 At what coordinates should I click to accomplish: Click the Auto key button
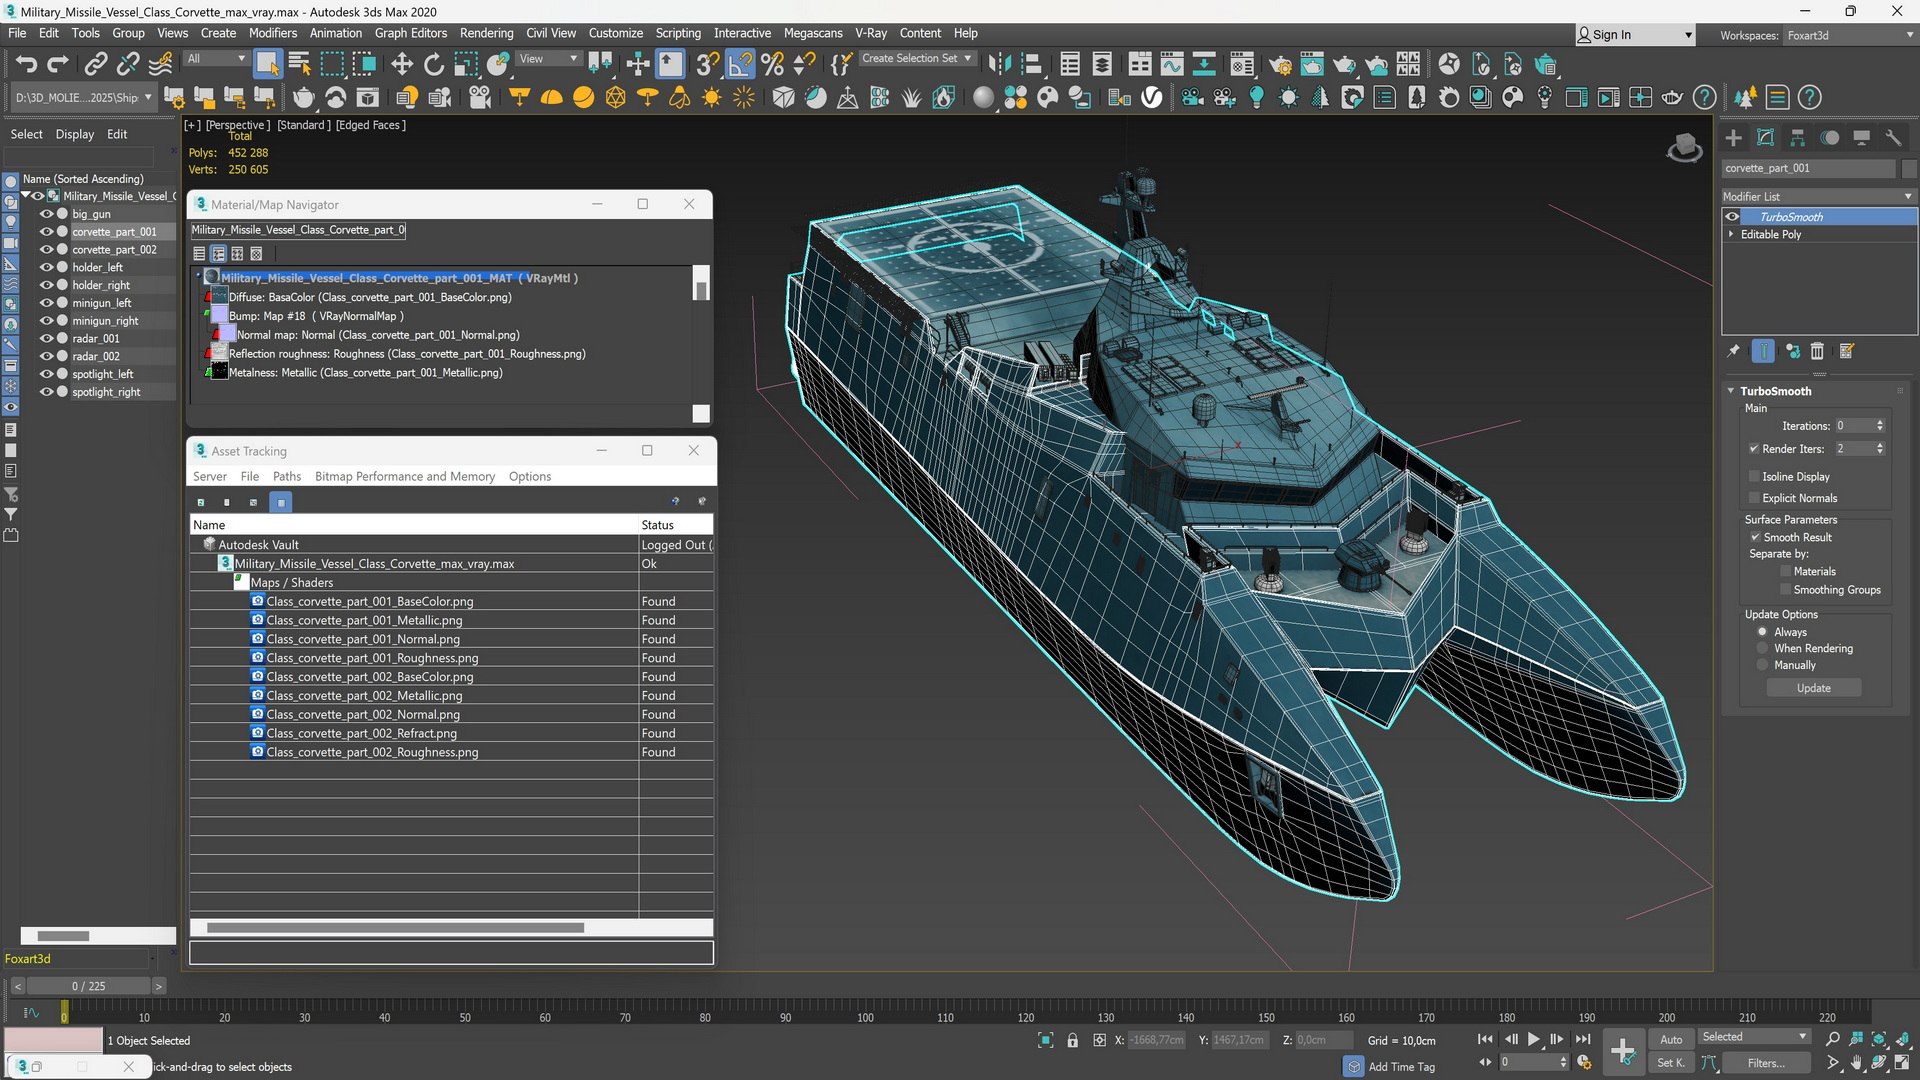[x=1671, y=1039]
